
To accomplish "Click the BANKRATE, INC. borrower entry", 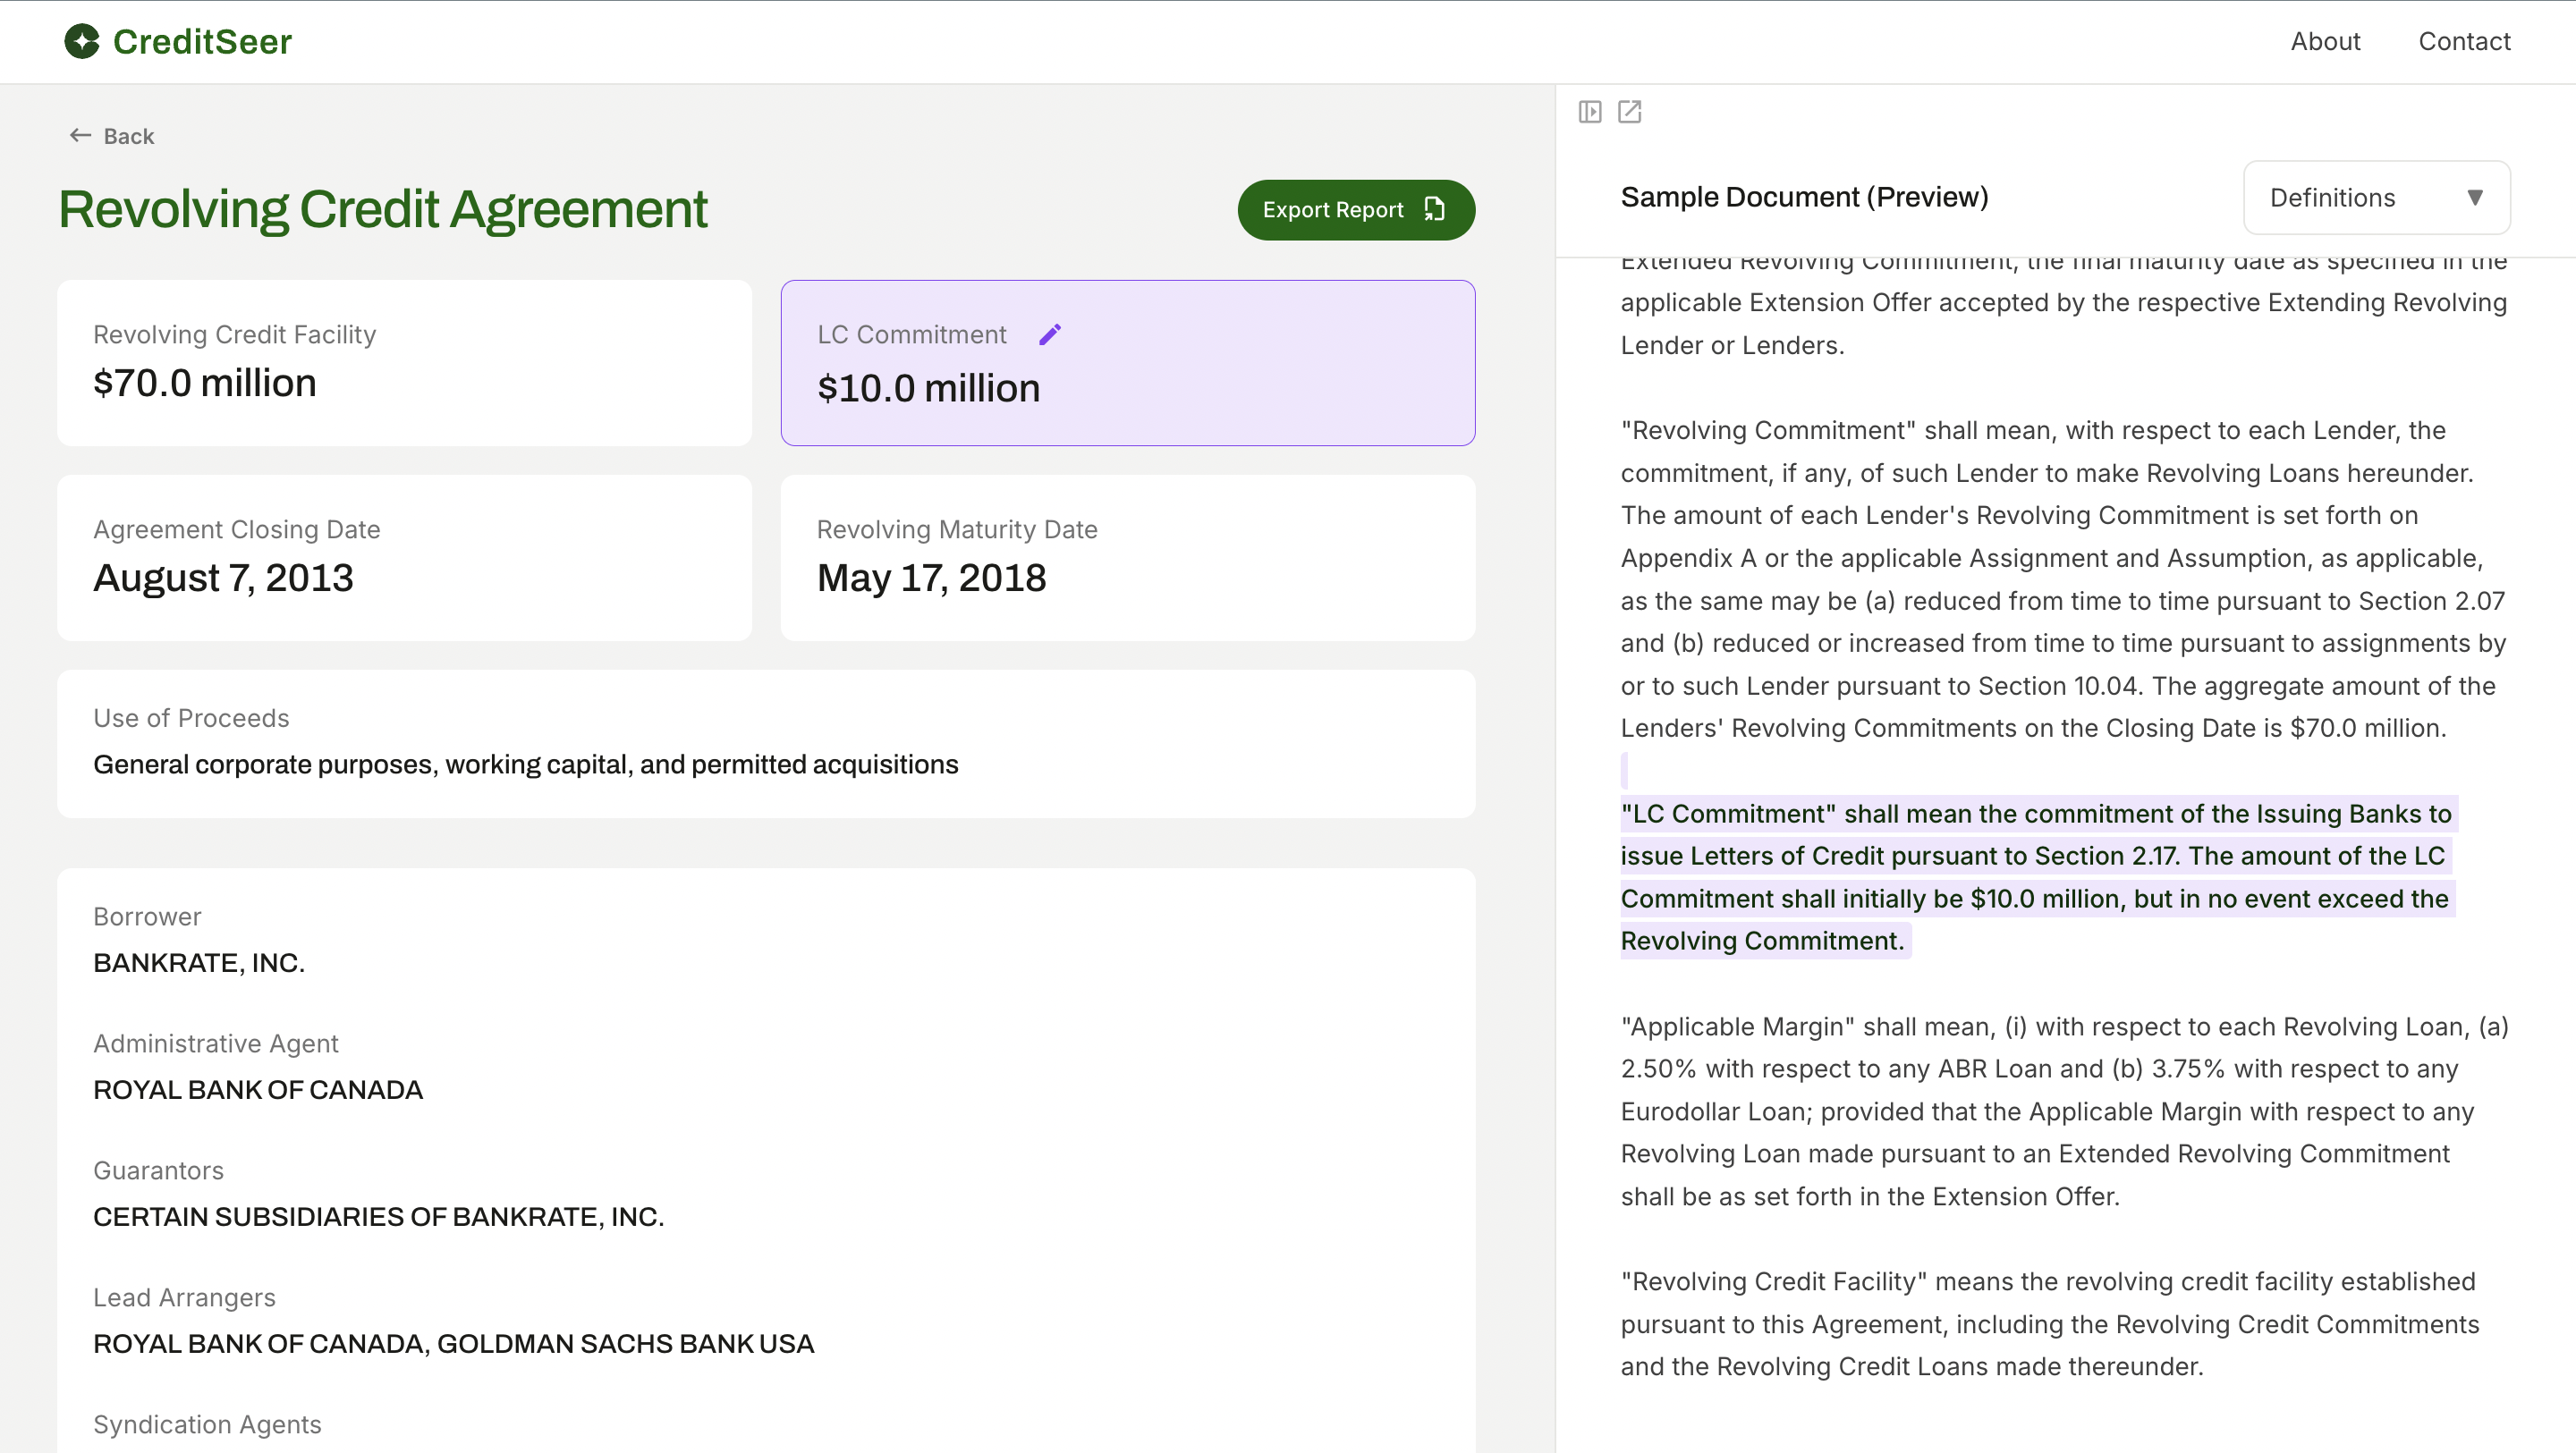I will 199,962.
